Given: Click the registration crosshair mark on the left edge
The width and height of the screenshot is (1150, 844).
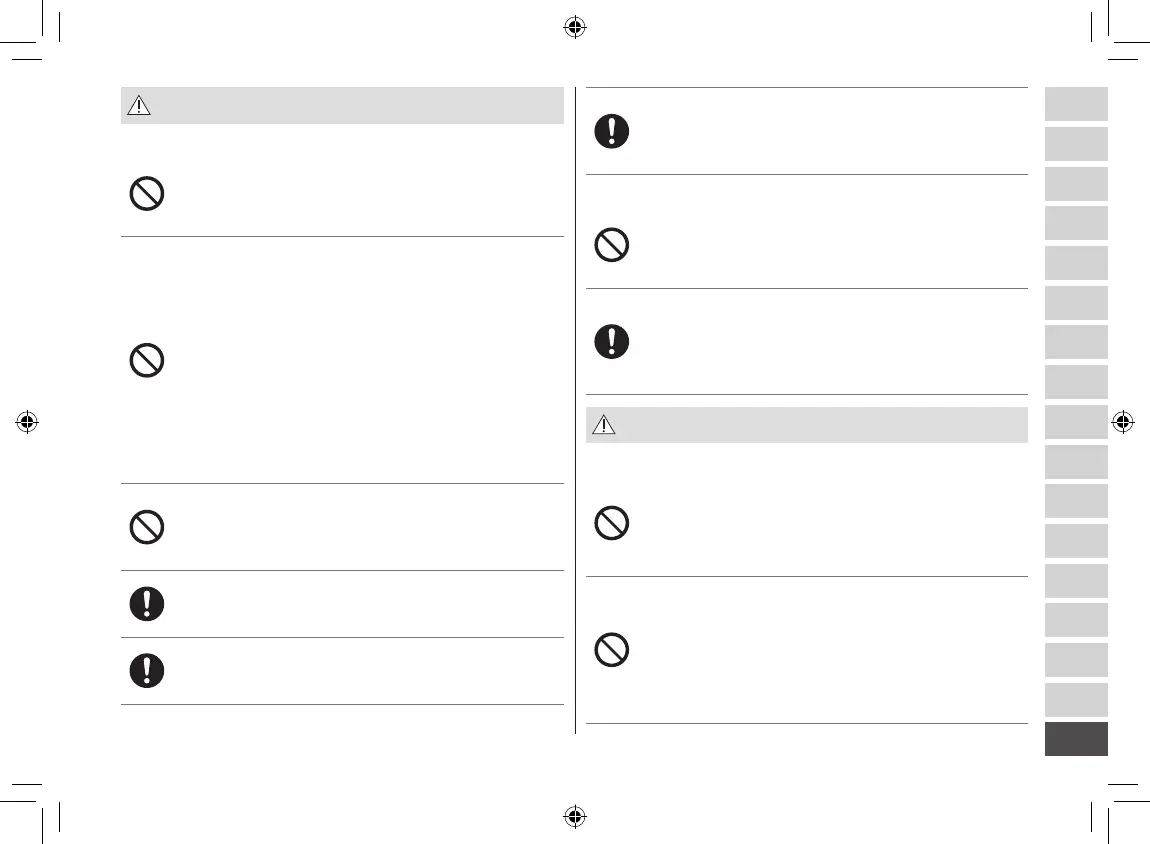Looking at the screenshot, I should 28,422.
